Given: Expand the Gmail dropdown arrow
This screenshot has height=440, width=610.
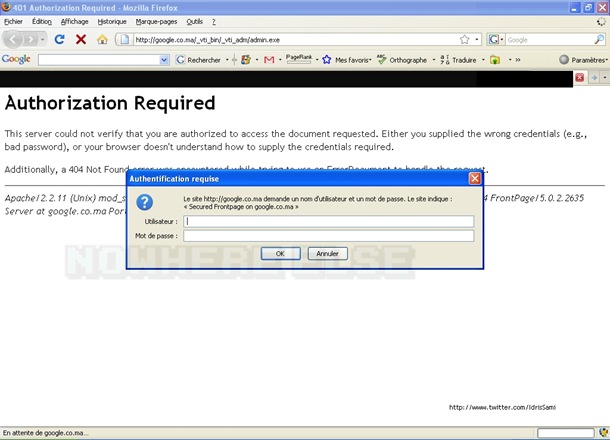Looking at the screenshot, I should 280,60.
